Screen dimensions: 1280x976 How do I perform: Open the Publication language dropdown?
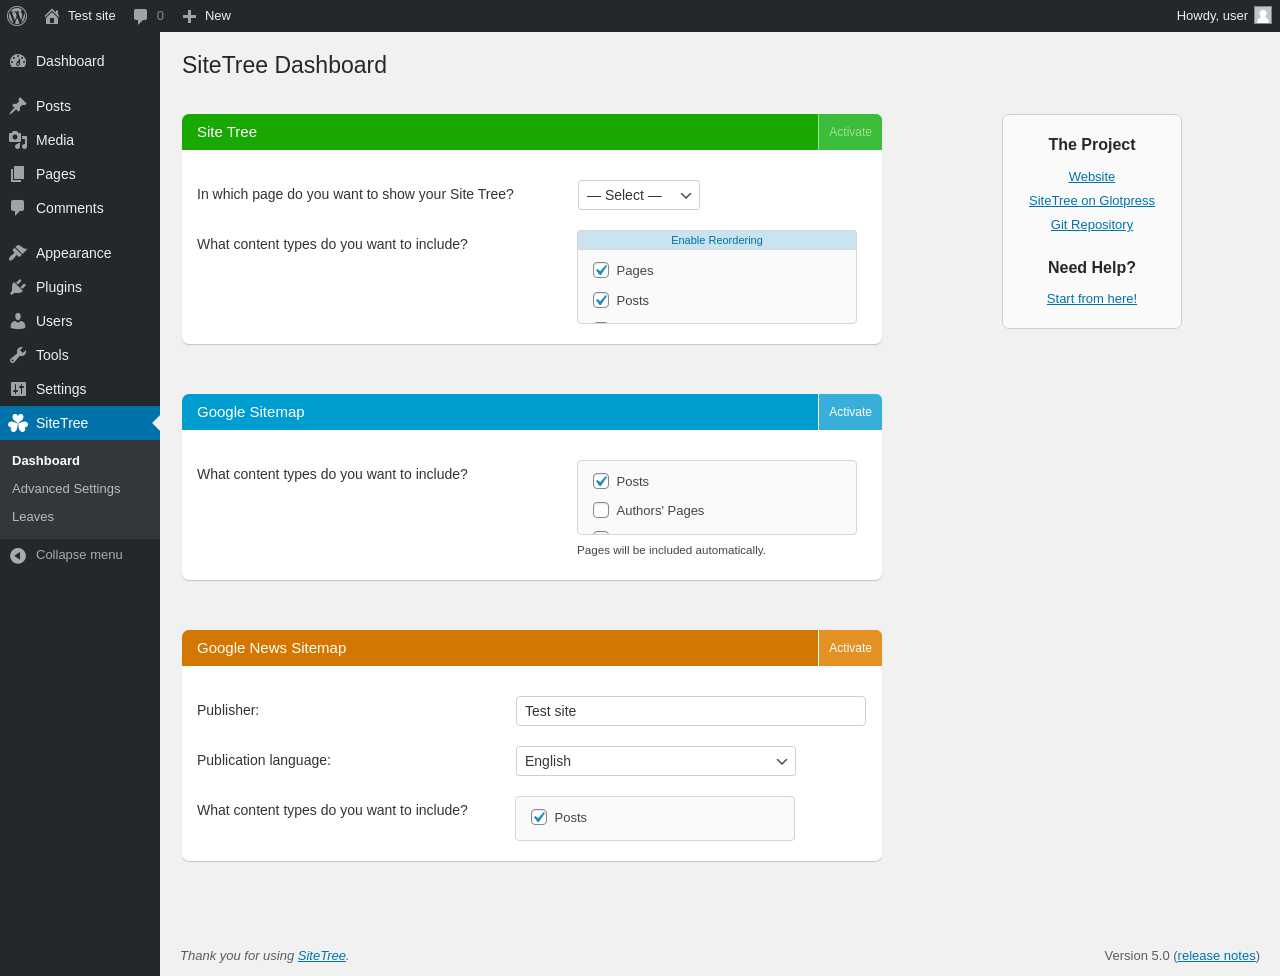[x=656, y=761]
